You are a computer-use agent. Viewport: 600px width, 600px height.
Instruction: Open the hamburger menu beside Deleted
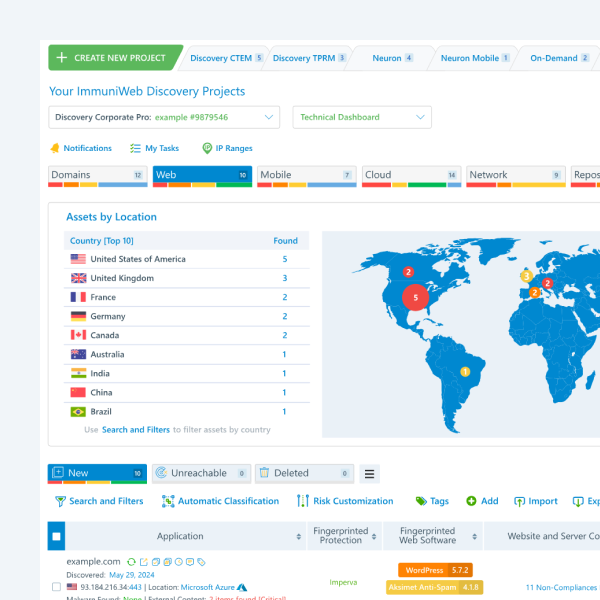coord(369,474)
